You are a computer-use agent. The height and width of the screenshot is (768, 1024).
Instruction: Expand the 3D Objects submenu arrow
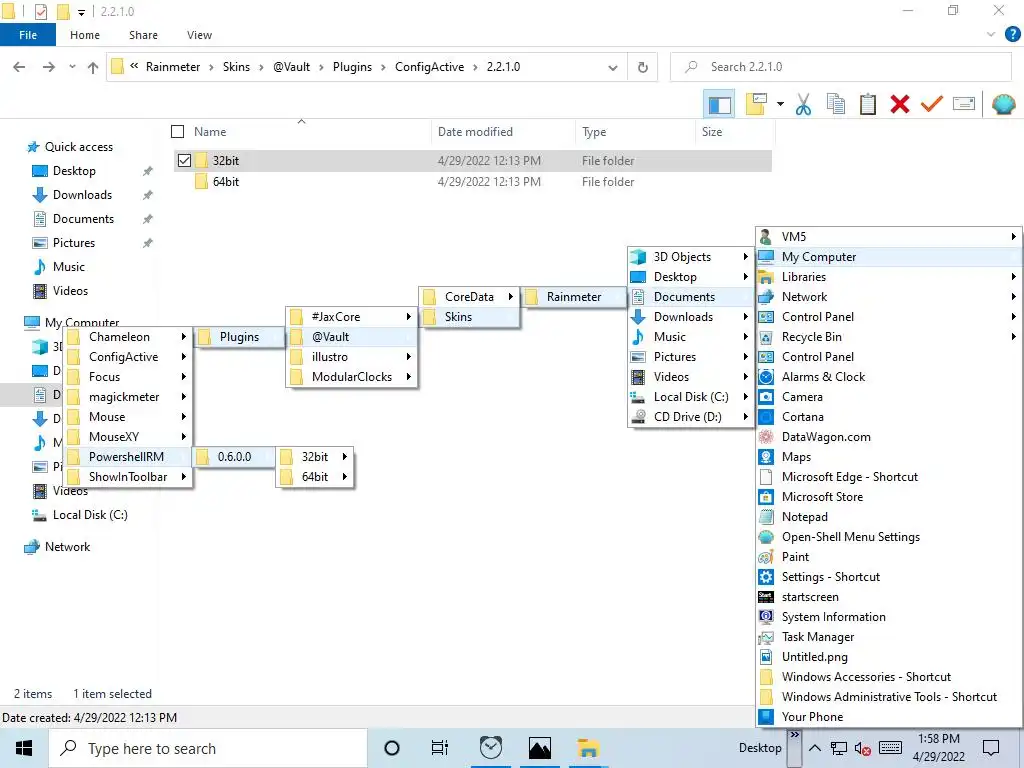[x=745, y=257]
